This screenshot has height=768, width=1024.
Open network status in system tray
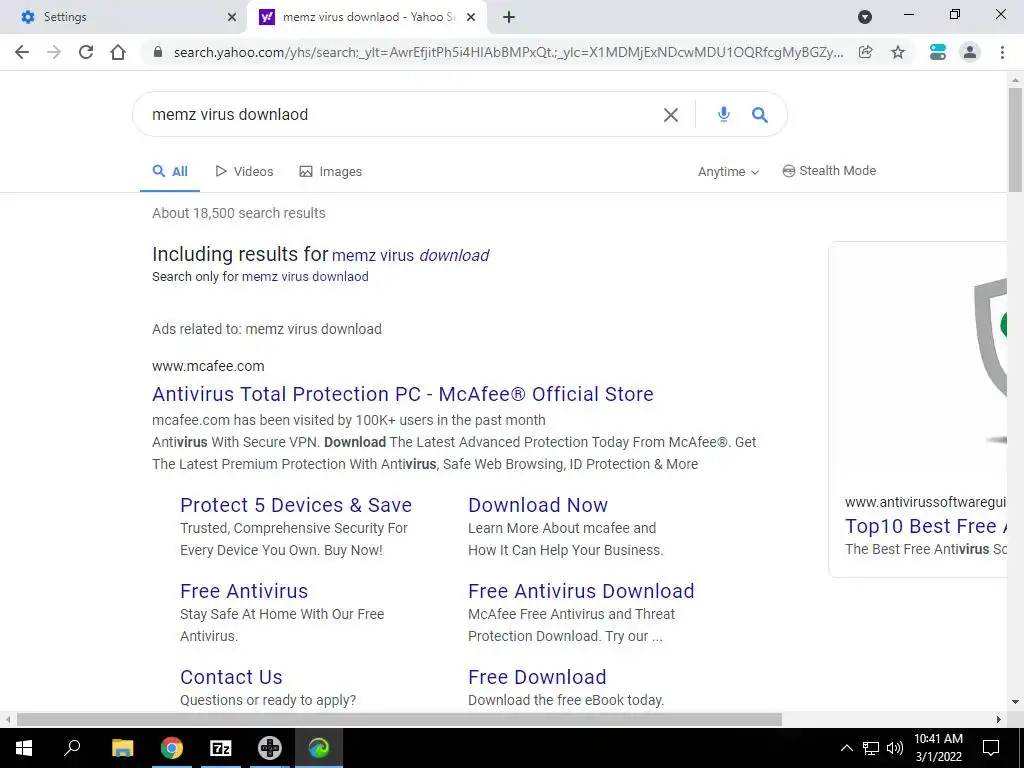(871, 748)
